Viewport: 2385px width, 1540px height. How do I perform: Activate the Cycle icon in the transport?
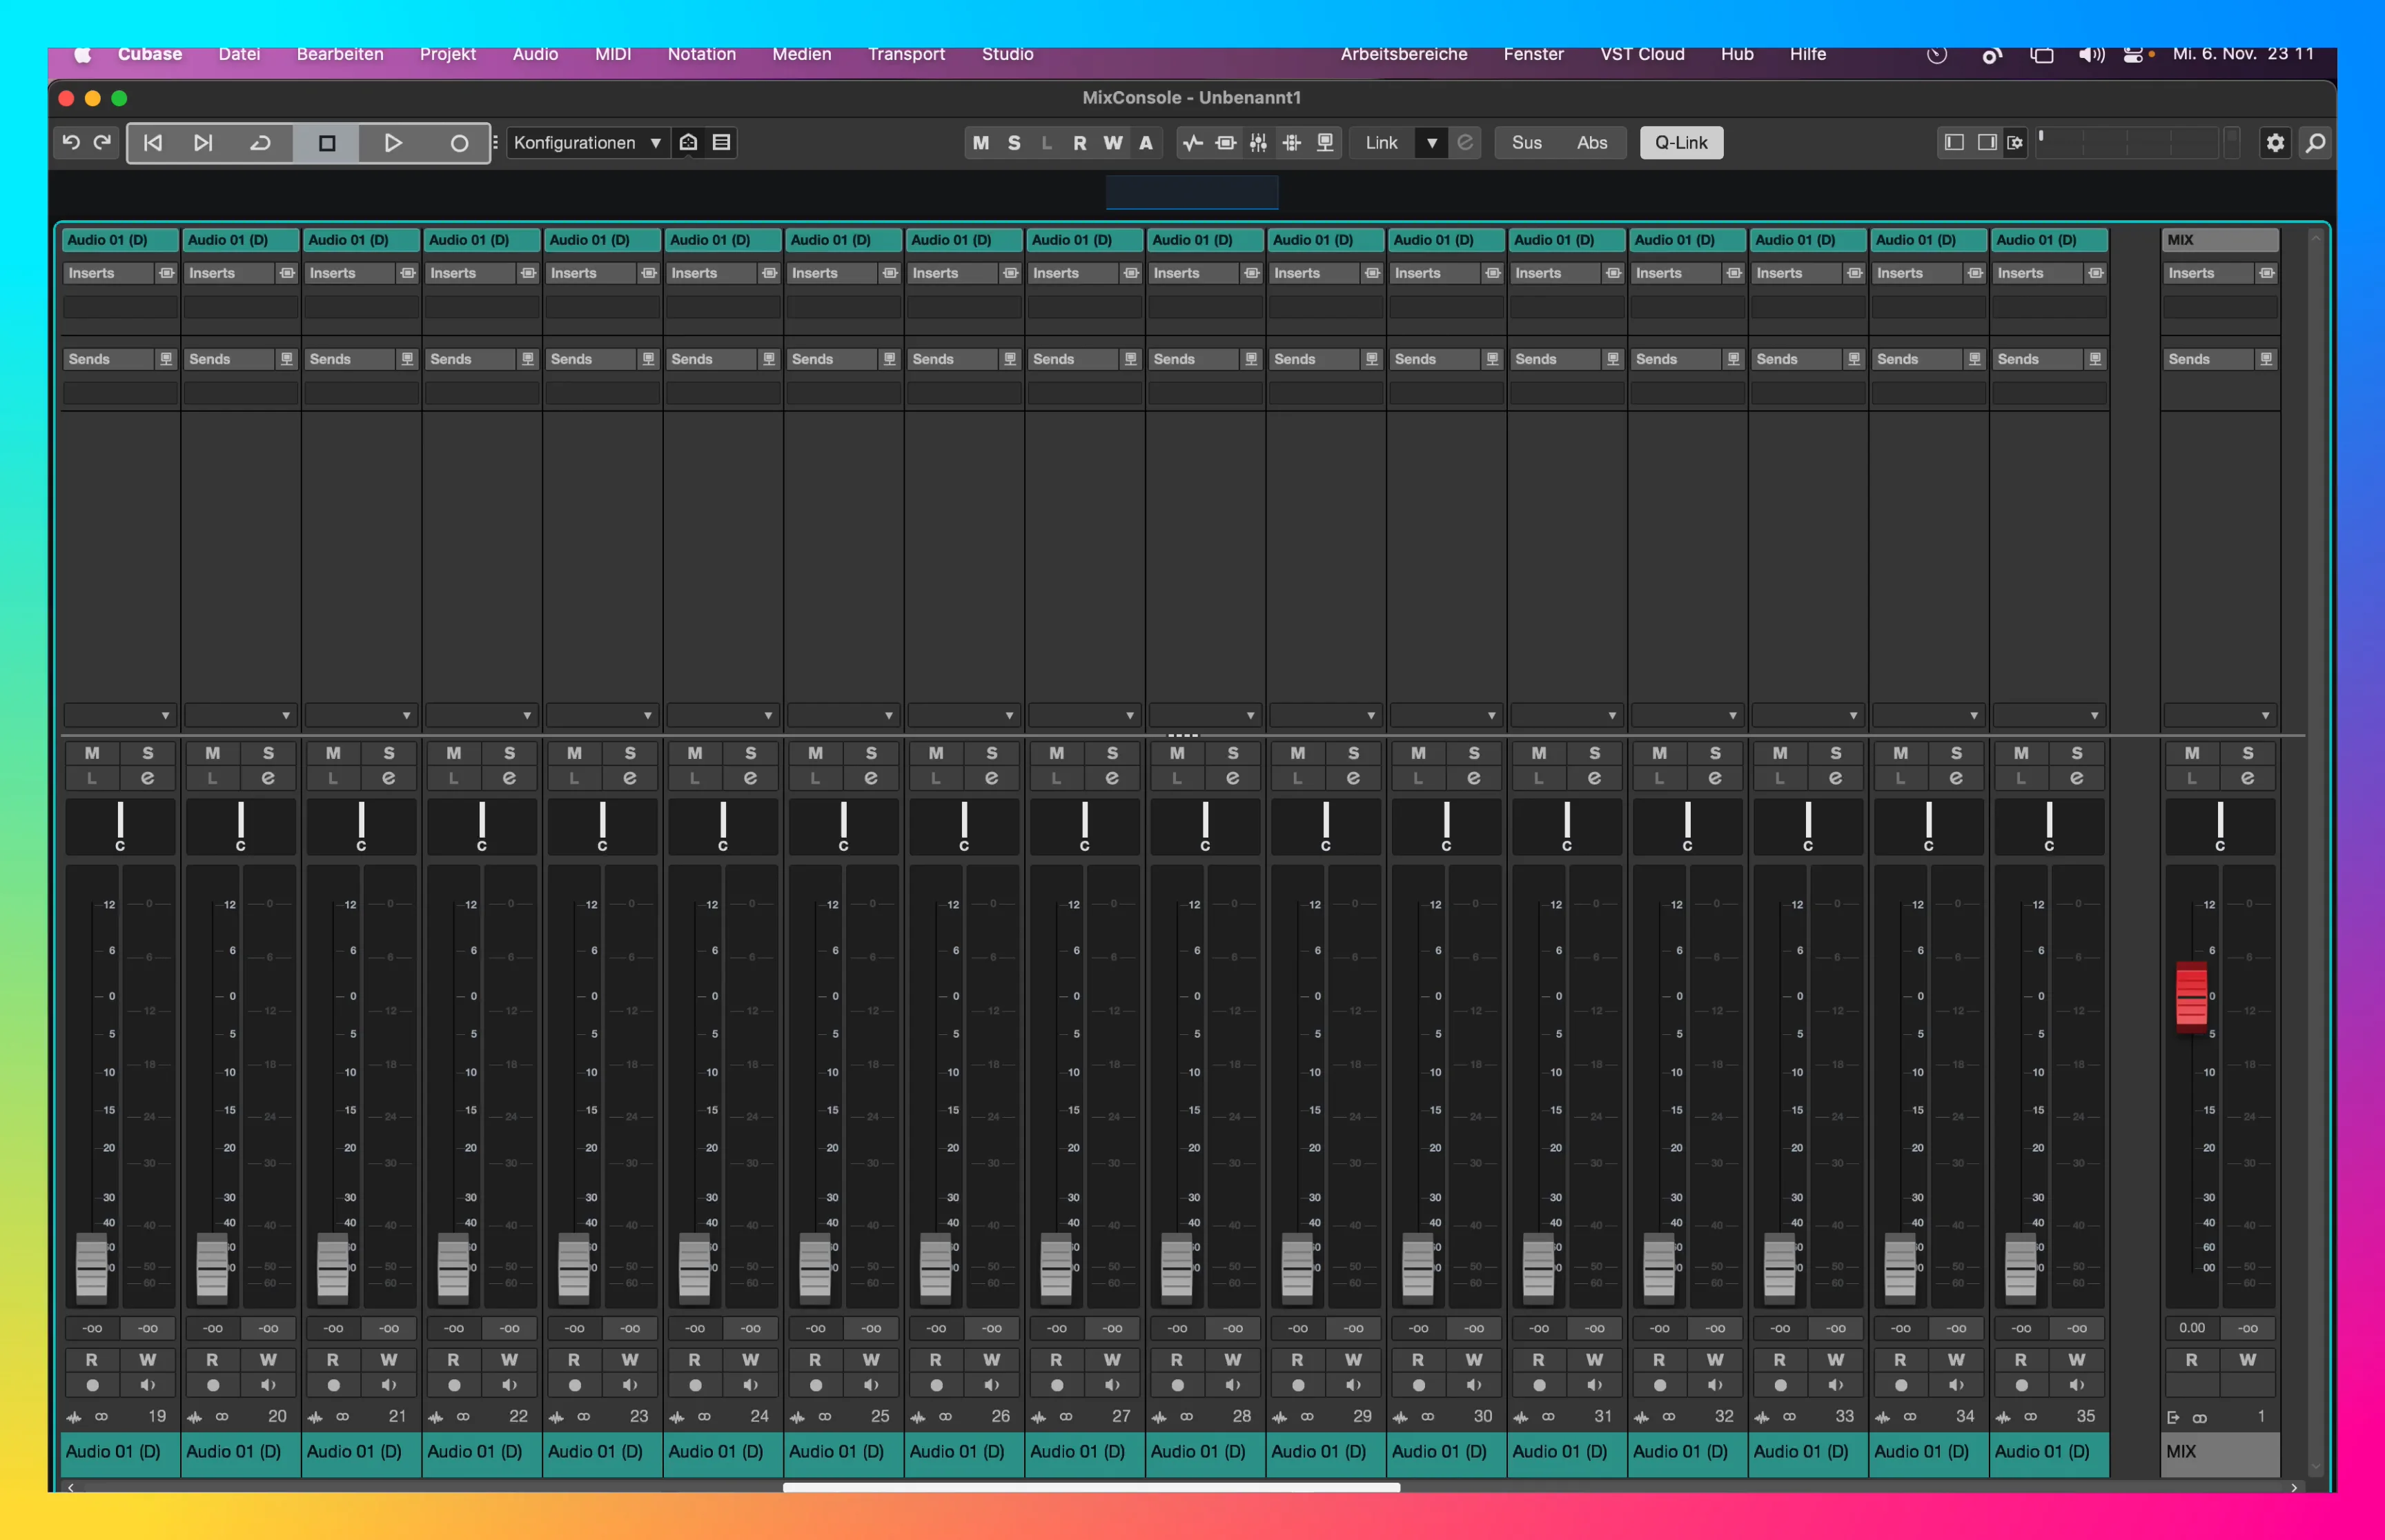coord(260,142)
